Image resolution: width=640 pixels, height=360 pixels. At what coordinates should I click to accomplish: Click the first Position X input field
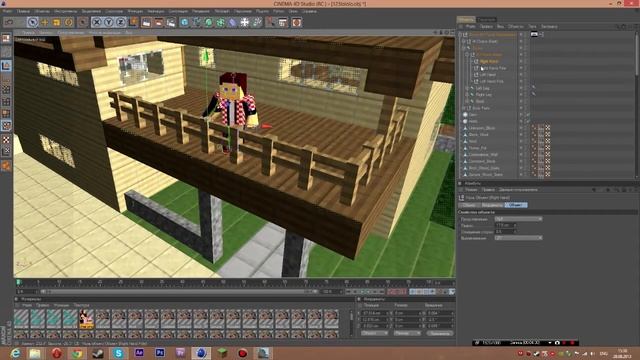pos(375,313)
